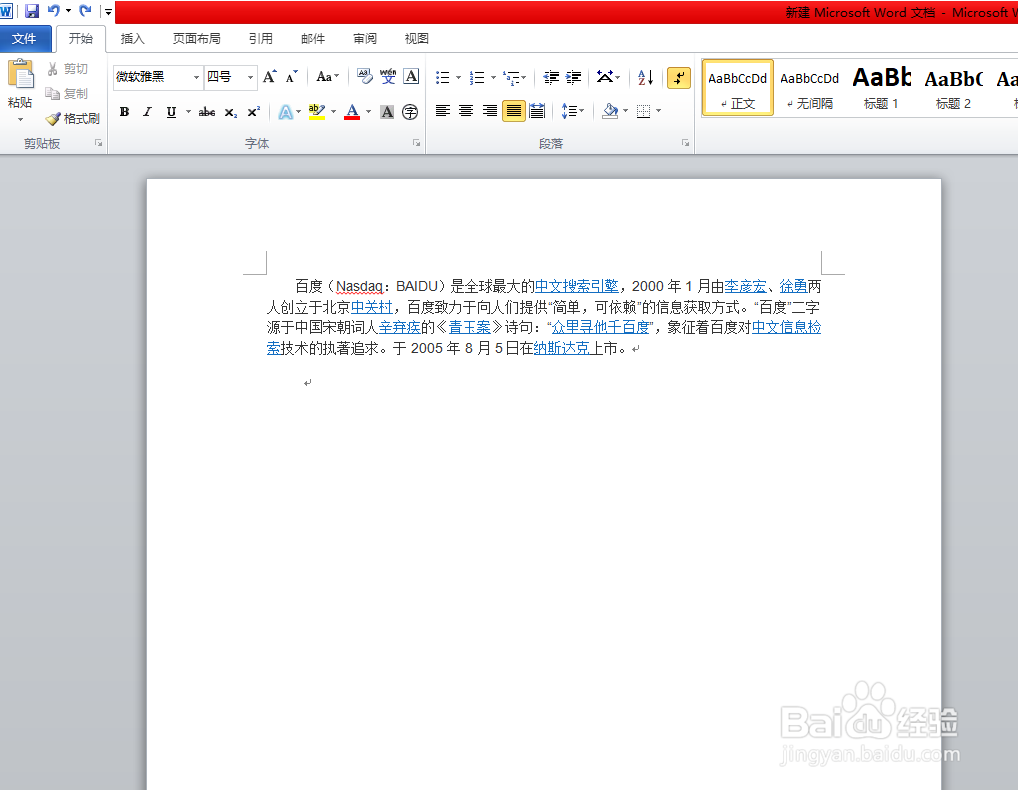Click the Paste clipboard icon
The width and height of the screenshot is (1018, 790).
pos(21,75)
